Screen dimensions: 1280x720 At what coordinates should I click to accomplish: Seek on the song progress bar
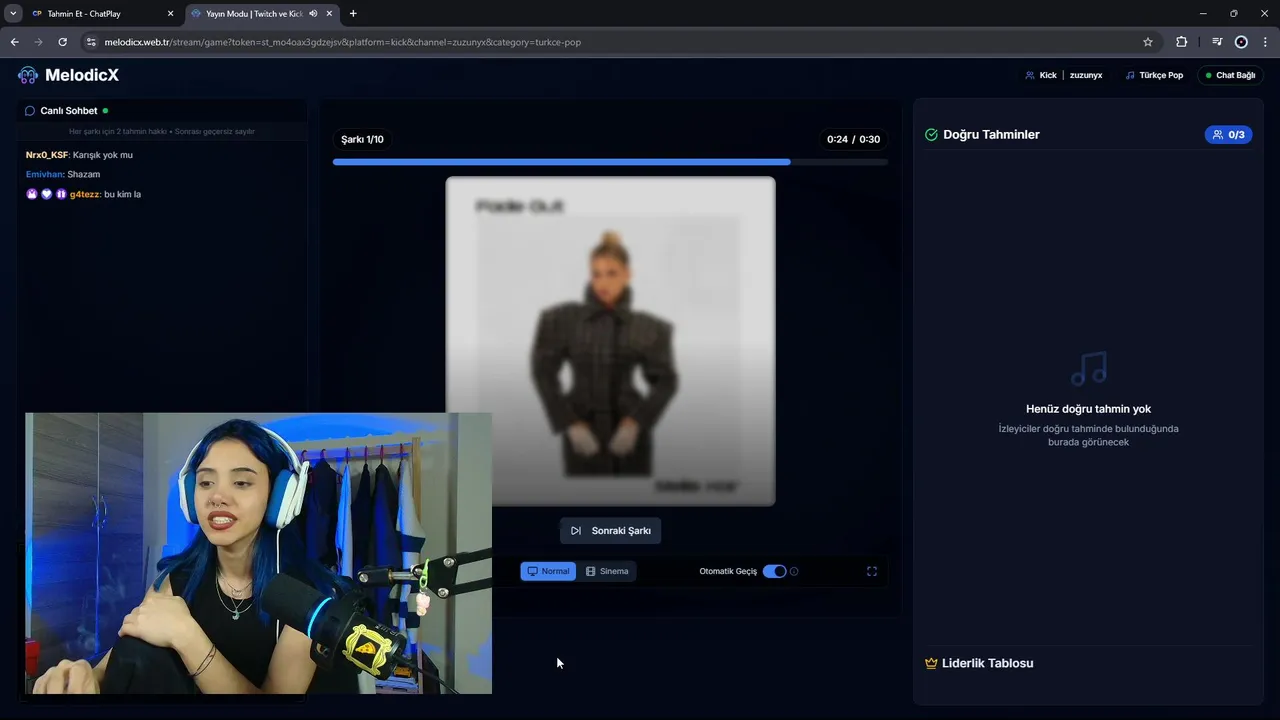click(x=610, y=161)
